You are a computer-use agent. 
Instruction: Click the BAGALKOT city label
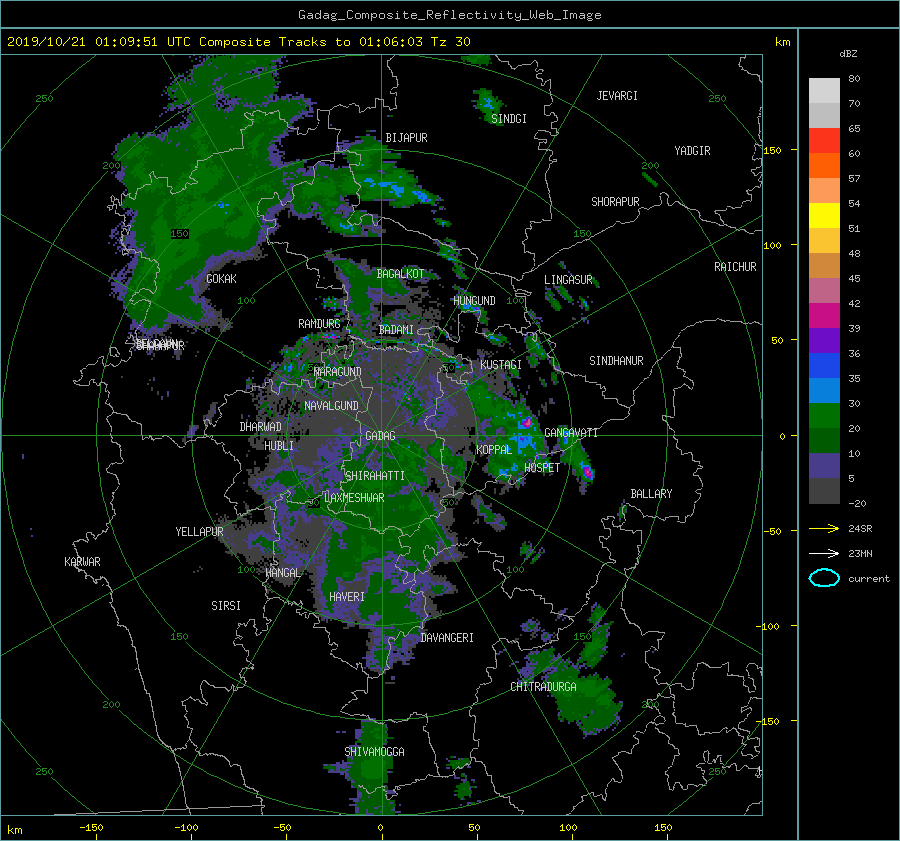400,274
